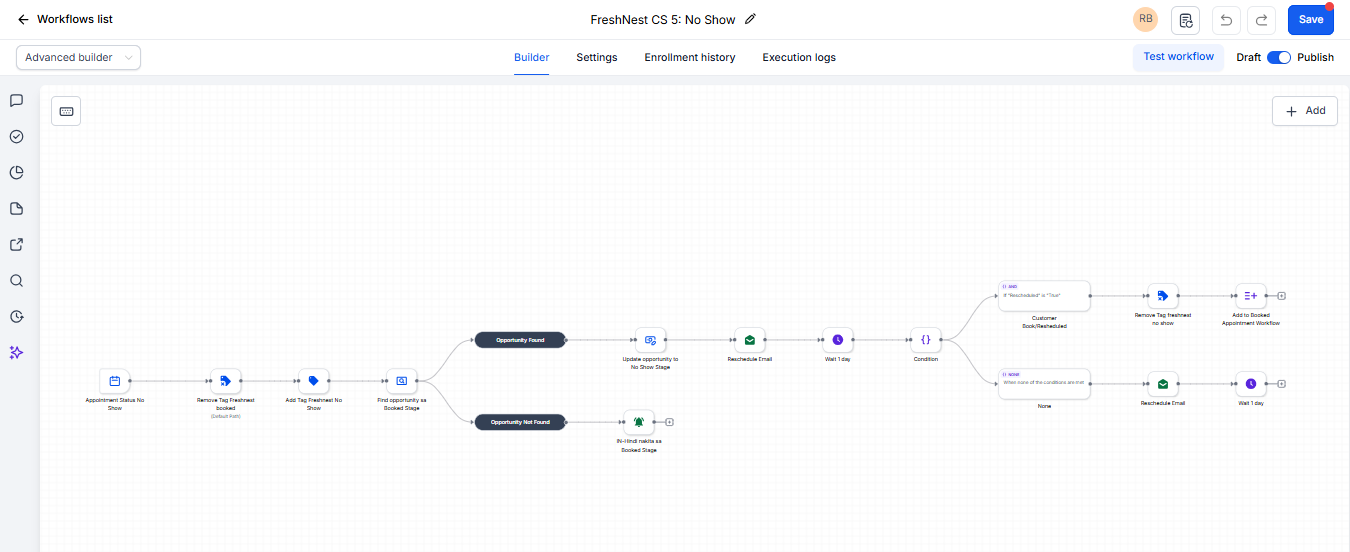Click the (Default Path) label under Remove Tag

tap(225, 416)
